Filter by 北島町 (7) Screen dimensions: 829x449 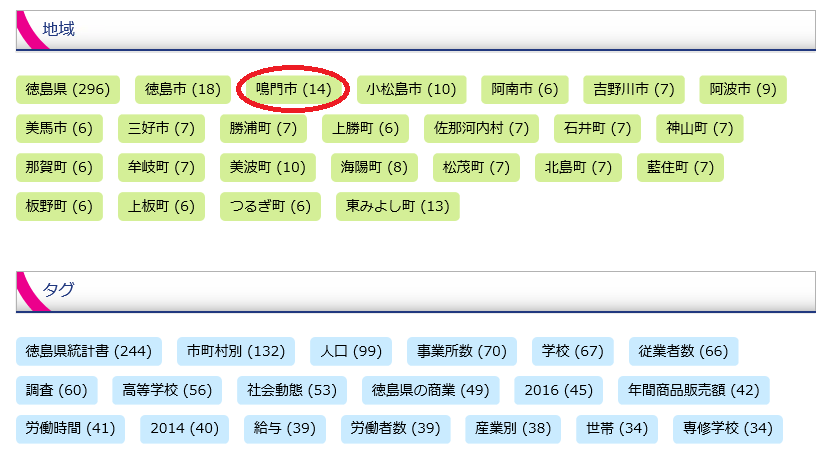tap(578, 168)
